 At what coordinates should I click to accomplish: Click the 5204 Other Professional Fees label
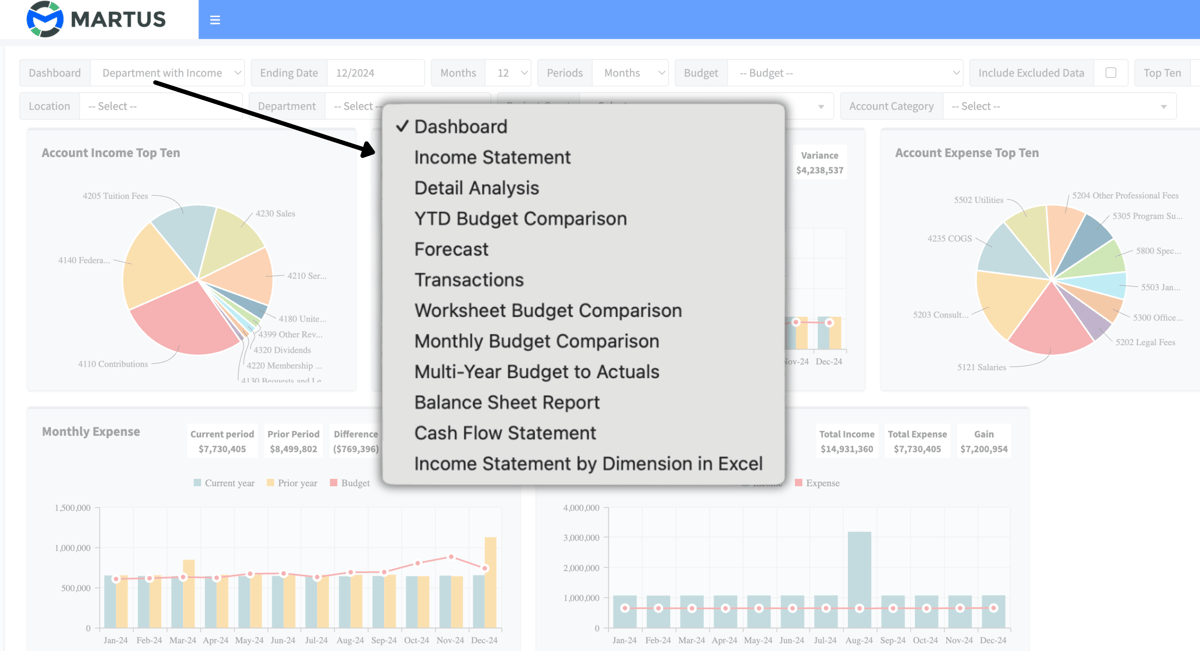(1125, 196)
